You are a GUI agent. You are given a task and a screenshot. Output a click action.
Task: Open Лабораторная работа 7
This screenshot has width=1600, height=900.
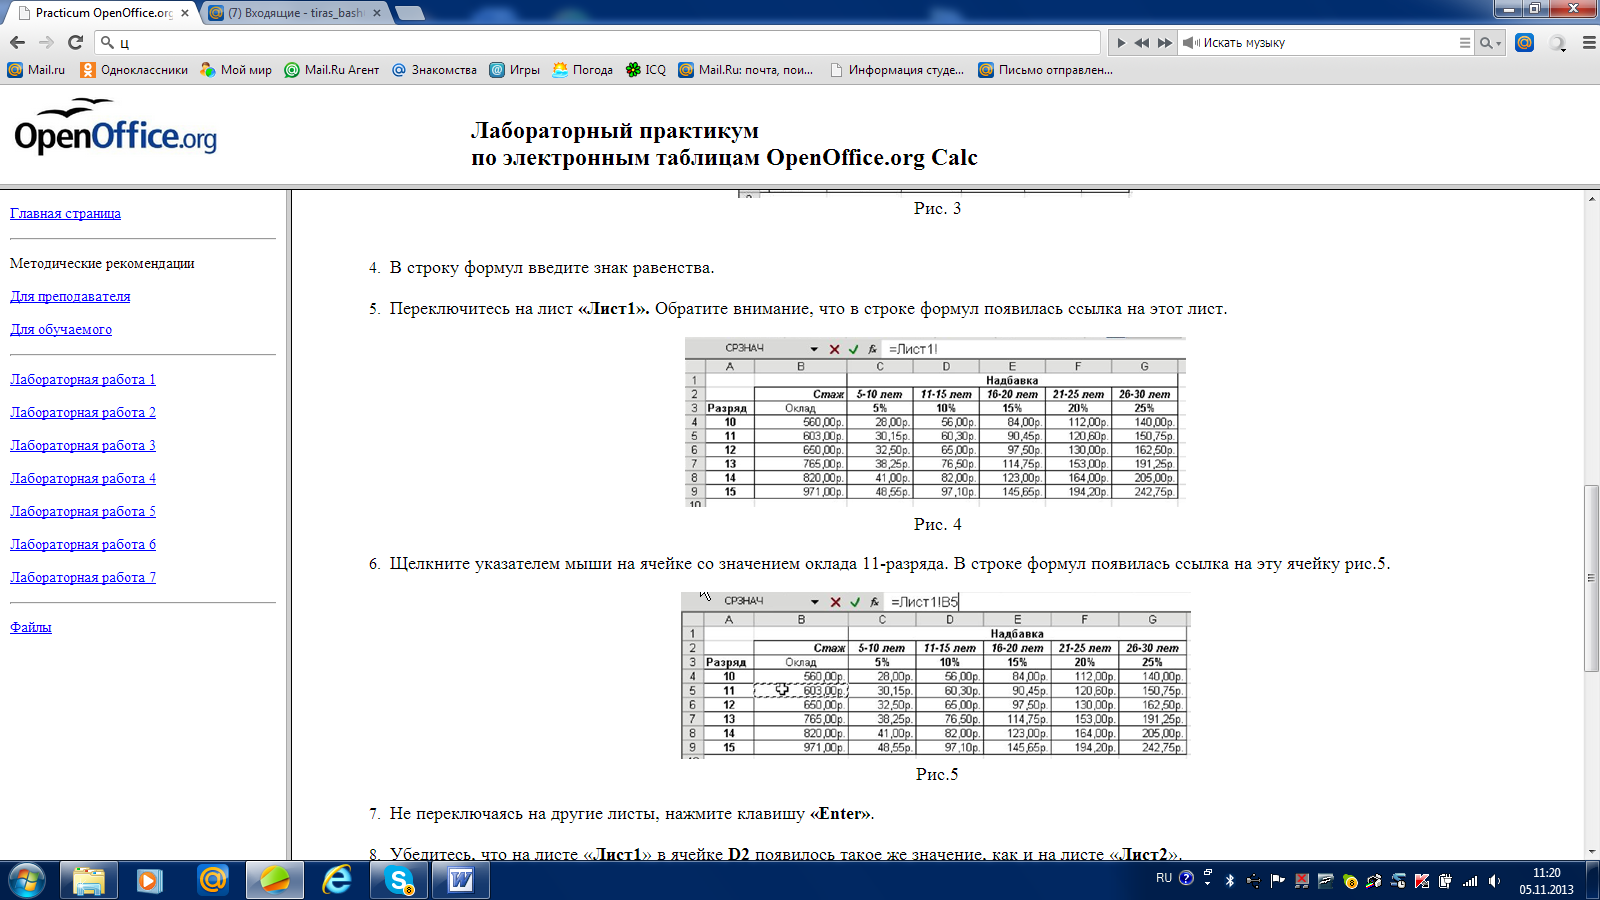(83, 577)
